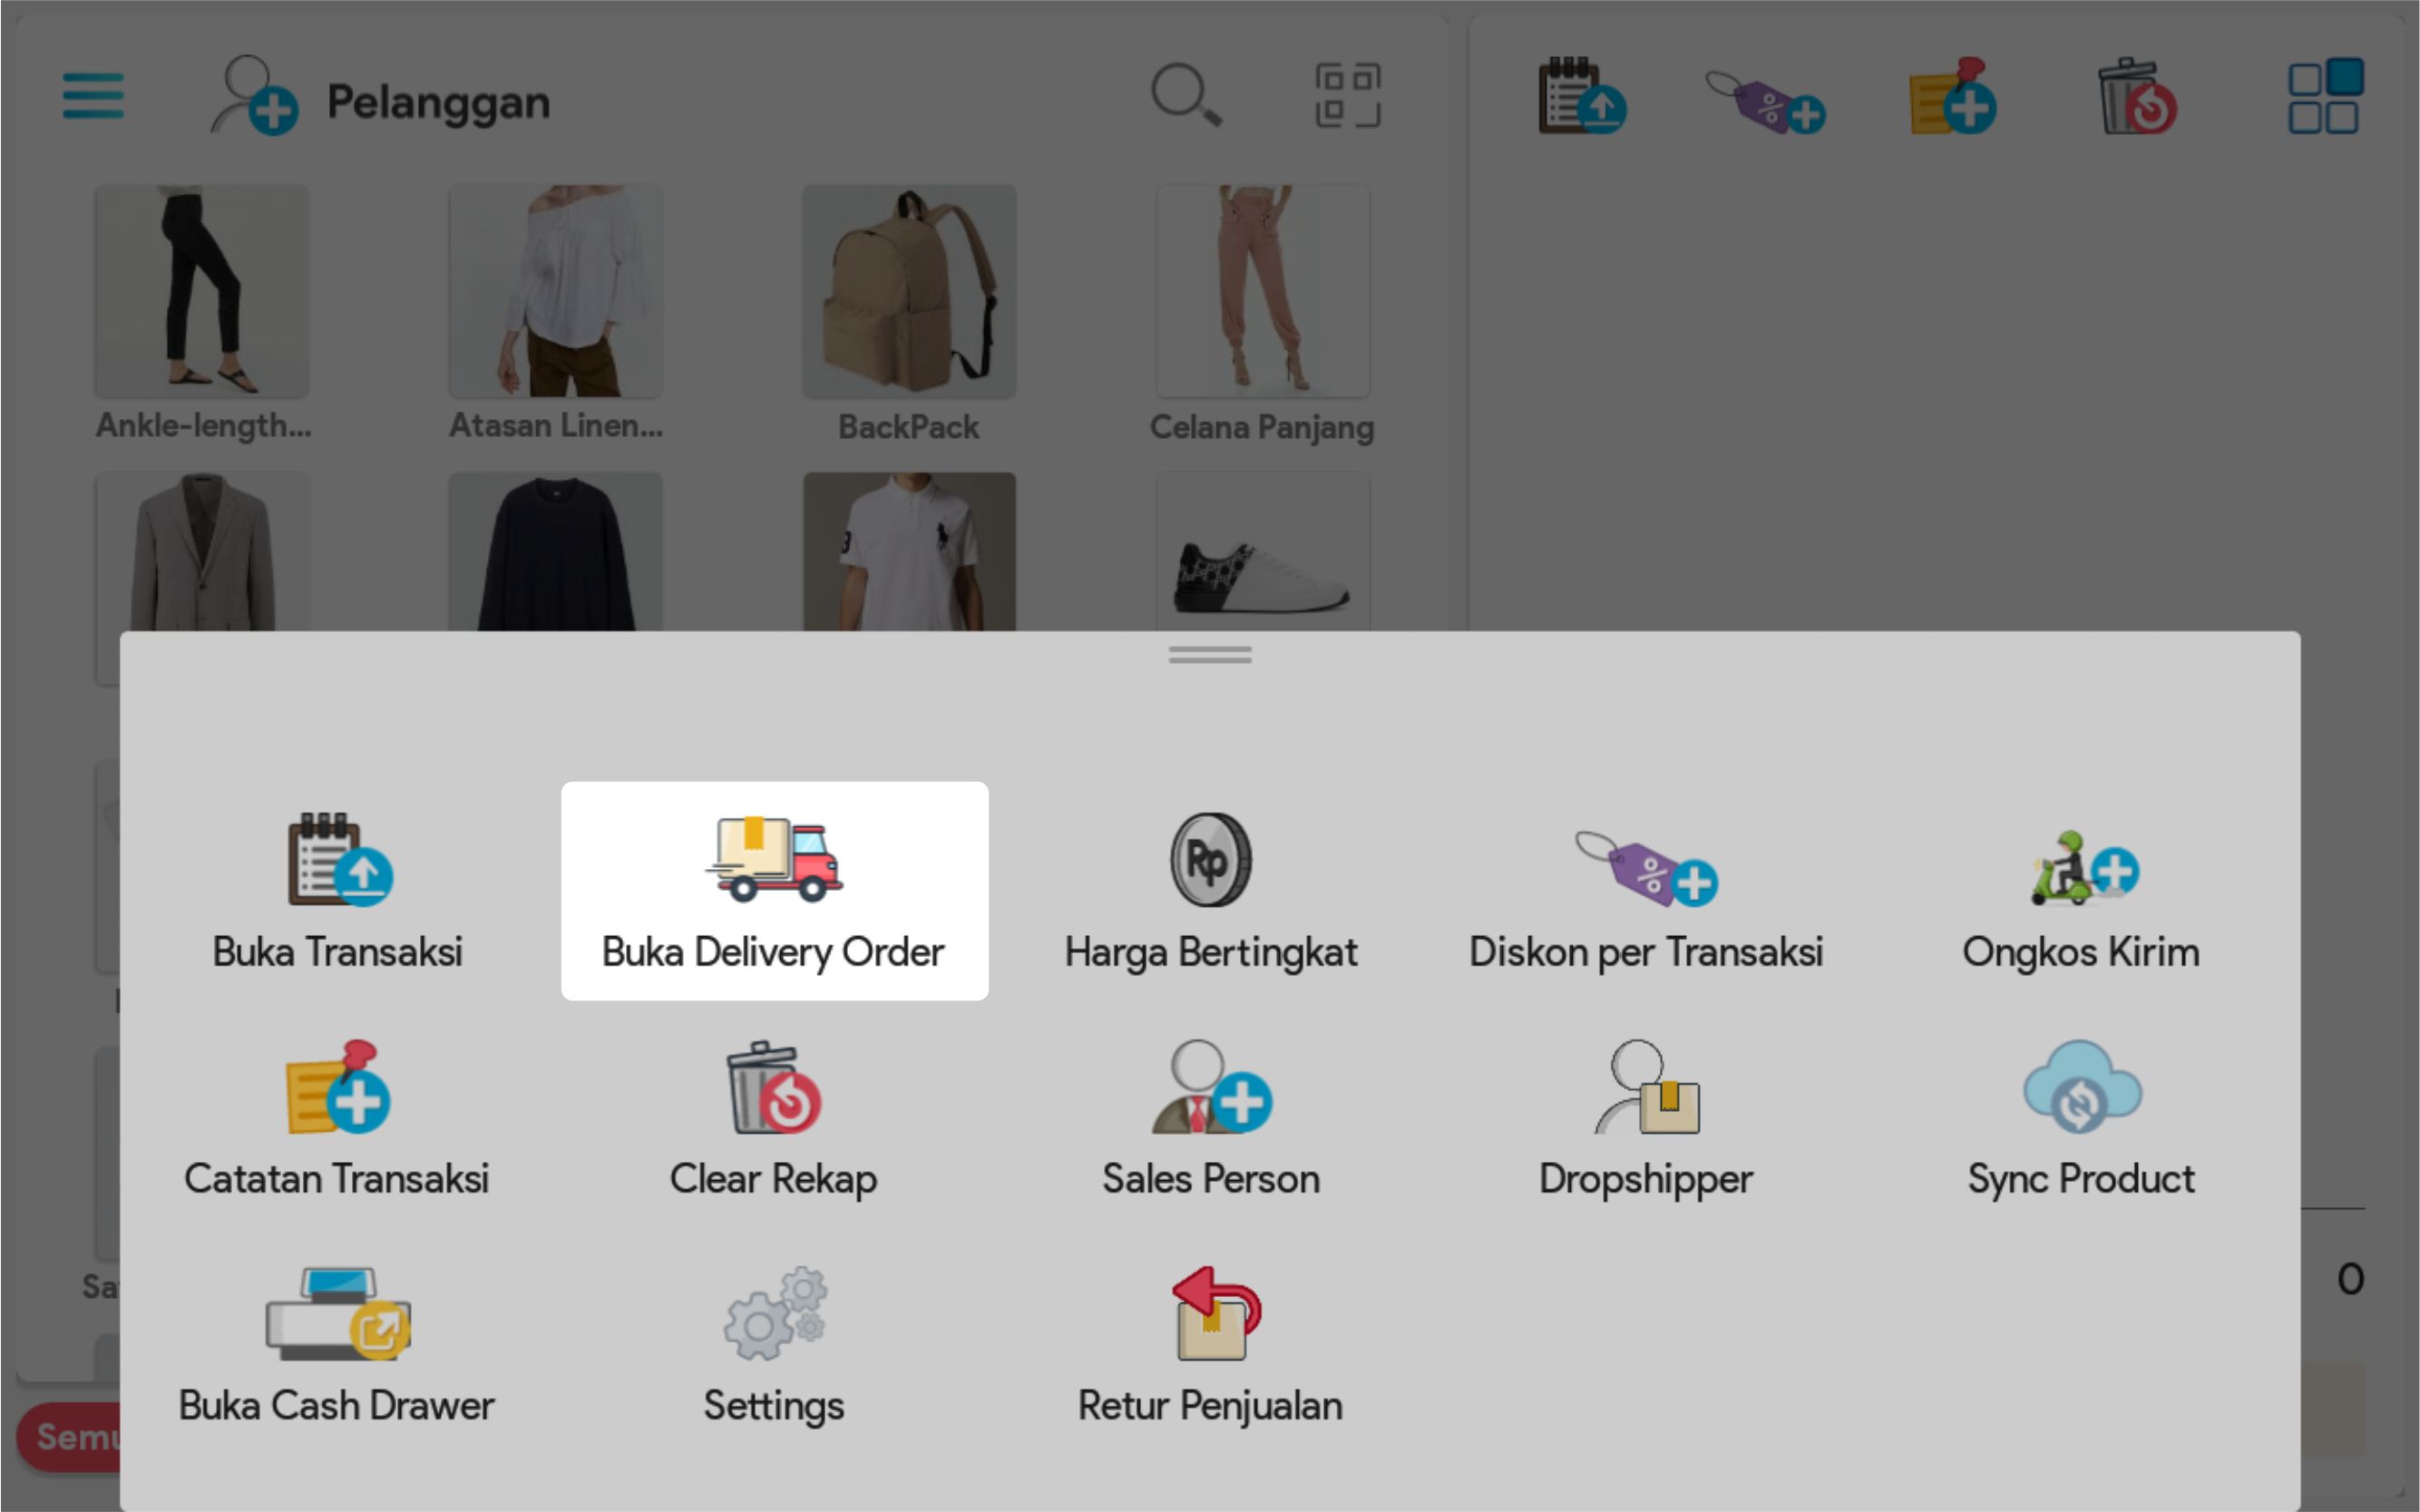2420x1512 pixels.
Task: Start a Retur Penjualan
Action: click(x=1210, y=1343)
